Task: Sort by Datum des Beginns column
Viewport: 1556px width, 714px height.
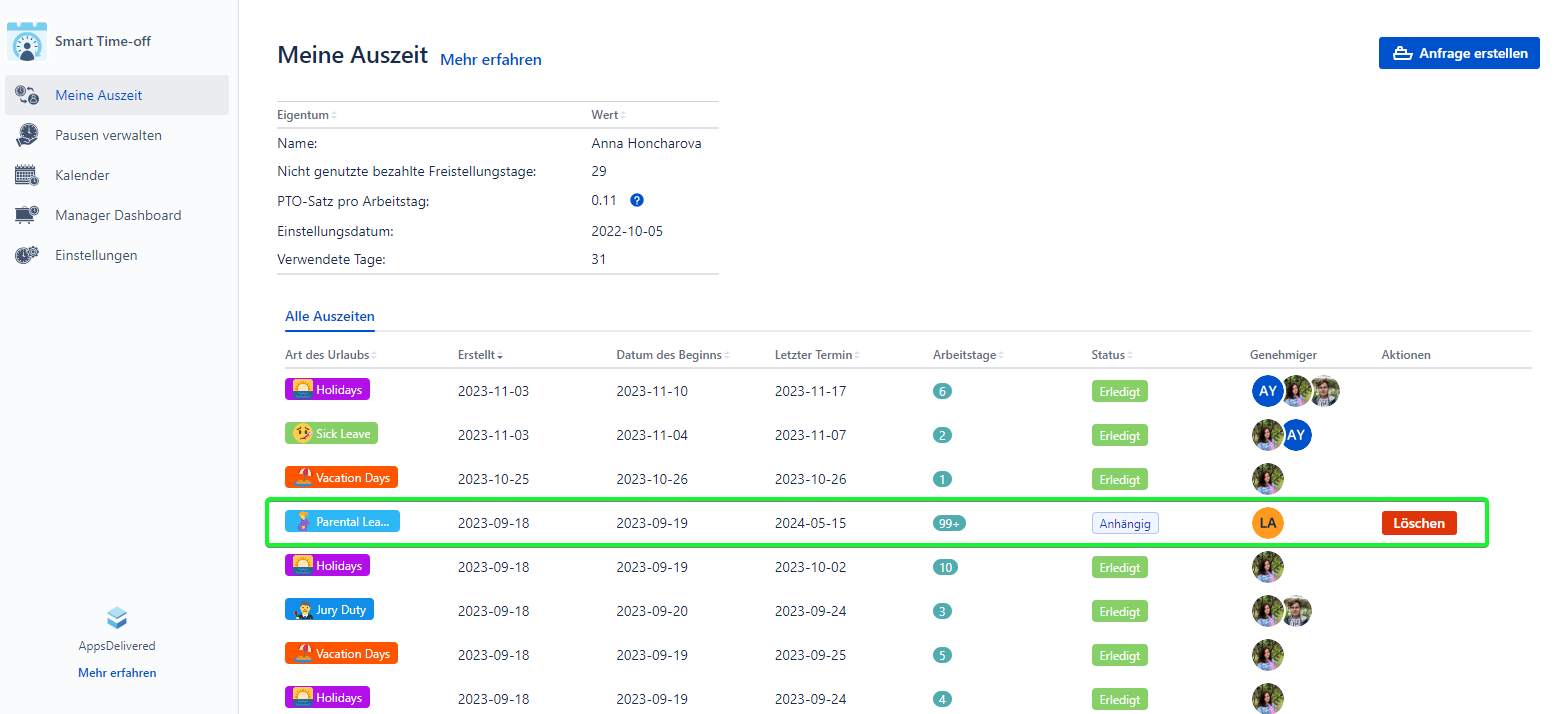Action: click(x=671, y=355)
